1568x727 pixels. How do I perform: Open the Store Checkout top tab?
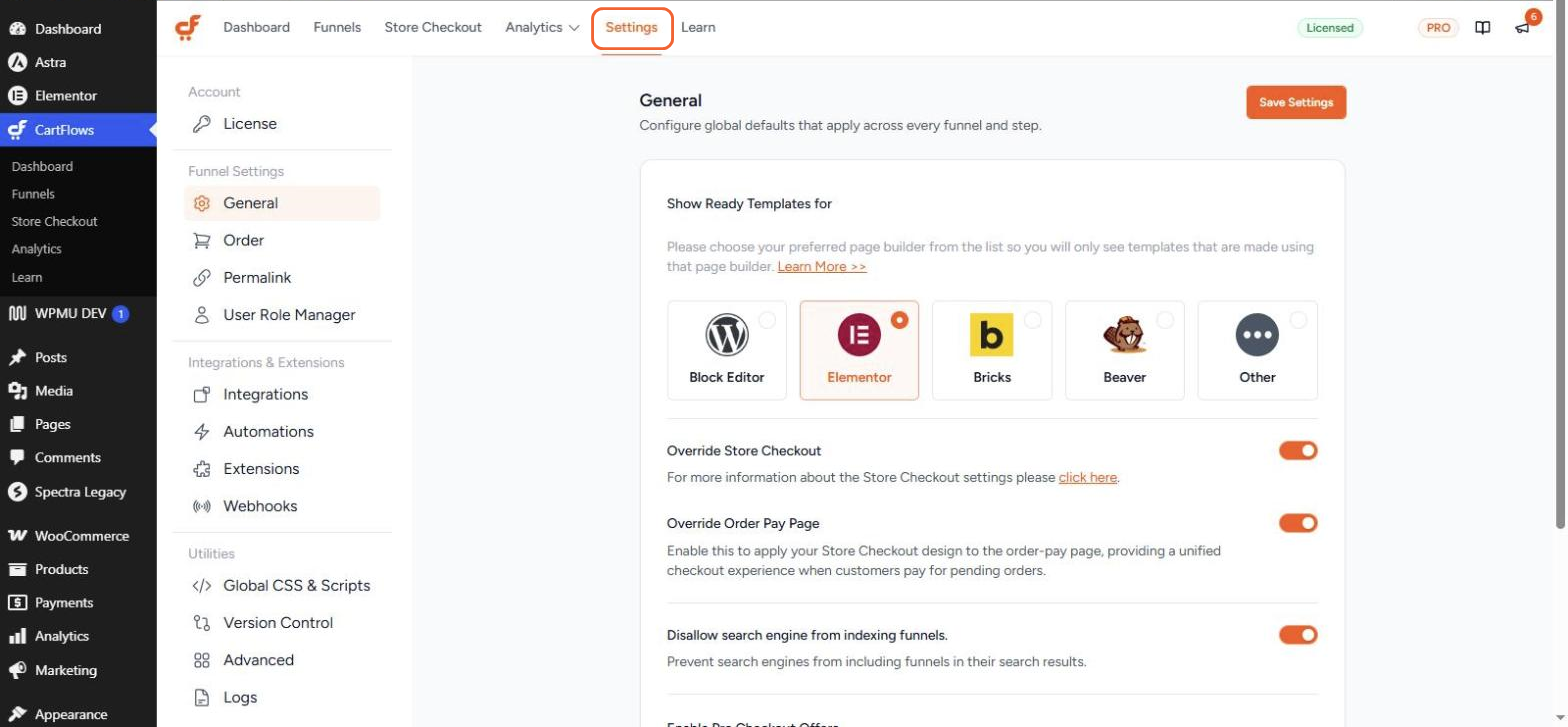tap(433, 28)
